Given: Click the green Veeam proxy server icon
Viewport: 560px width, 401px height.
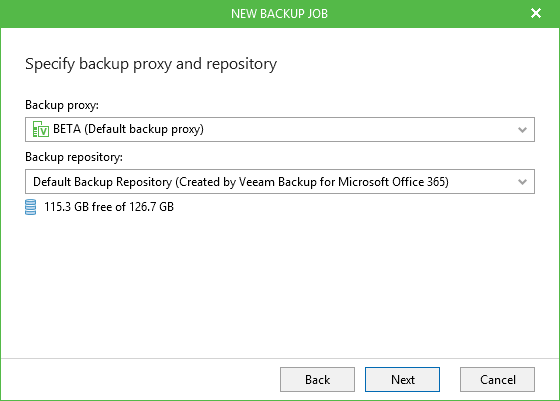Looking at the screenshot, I should [x=41, y=129].
